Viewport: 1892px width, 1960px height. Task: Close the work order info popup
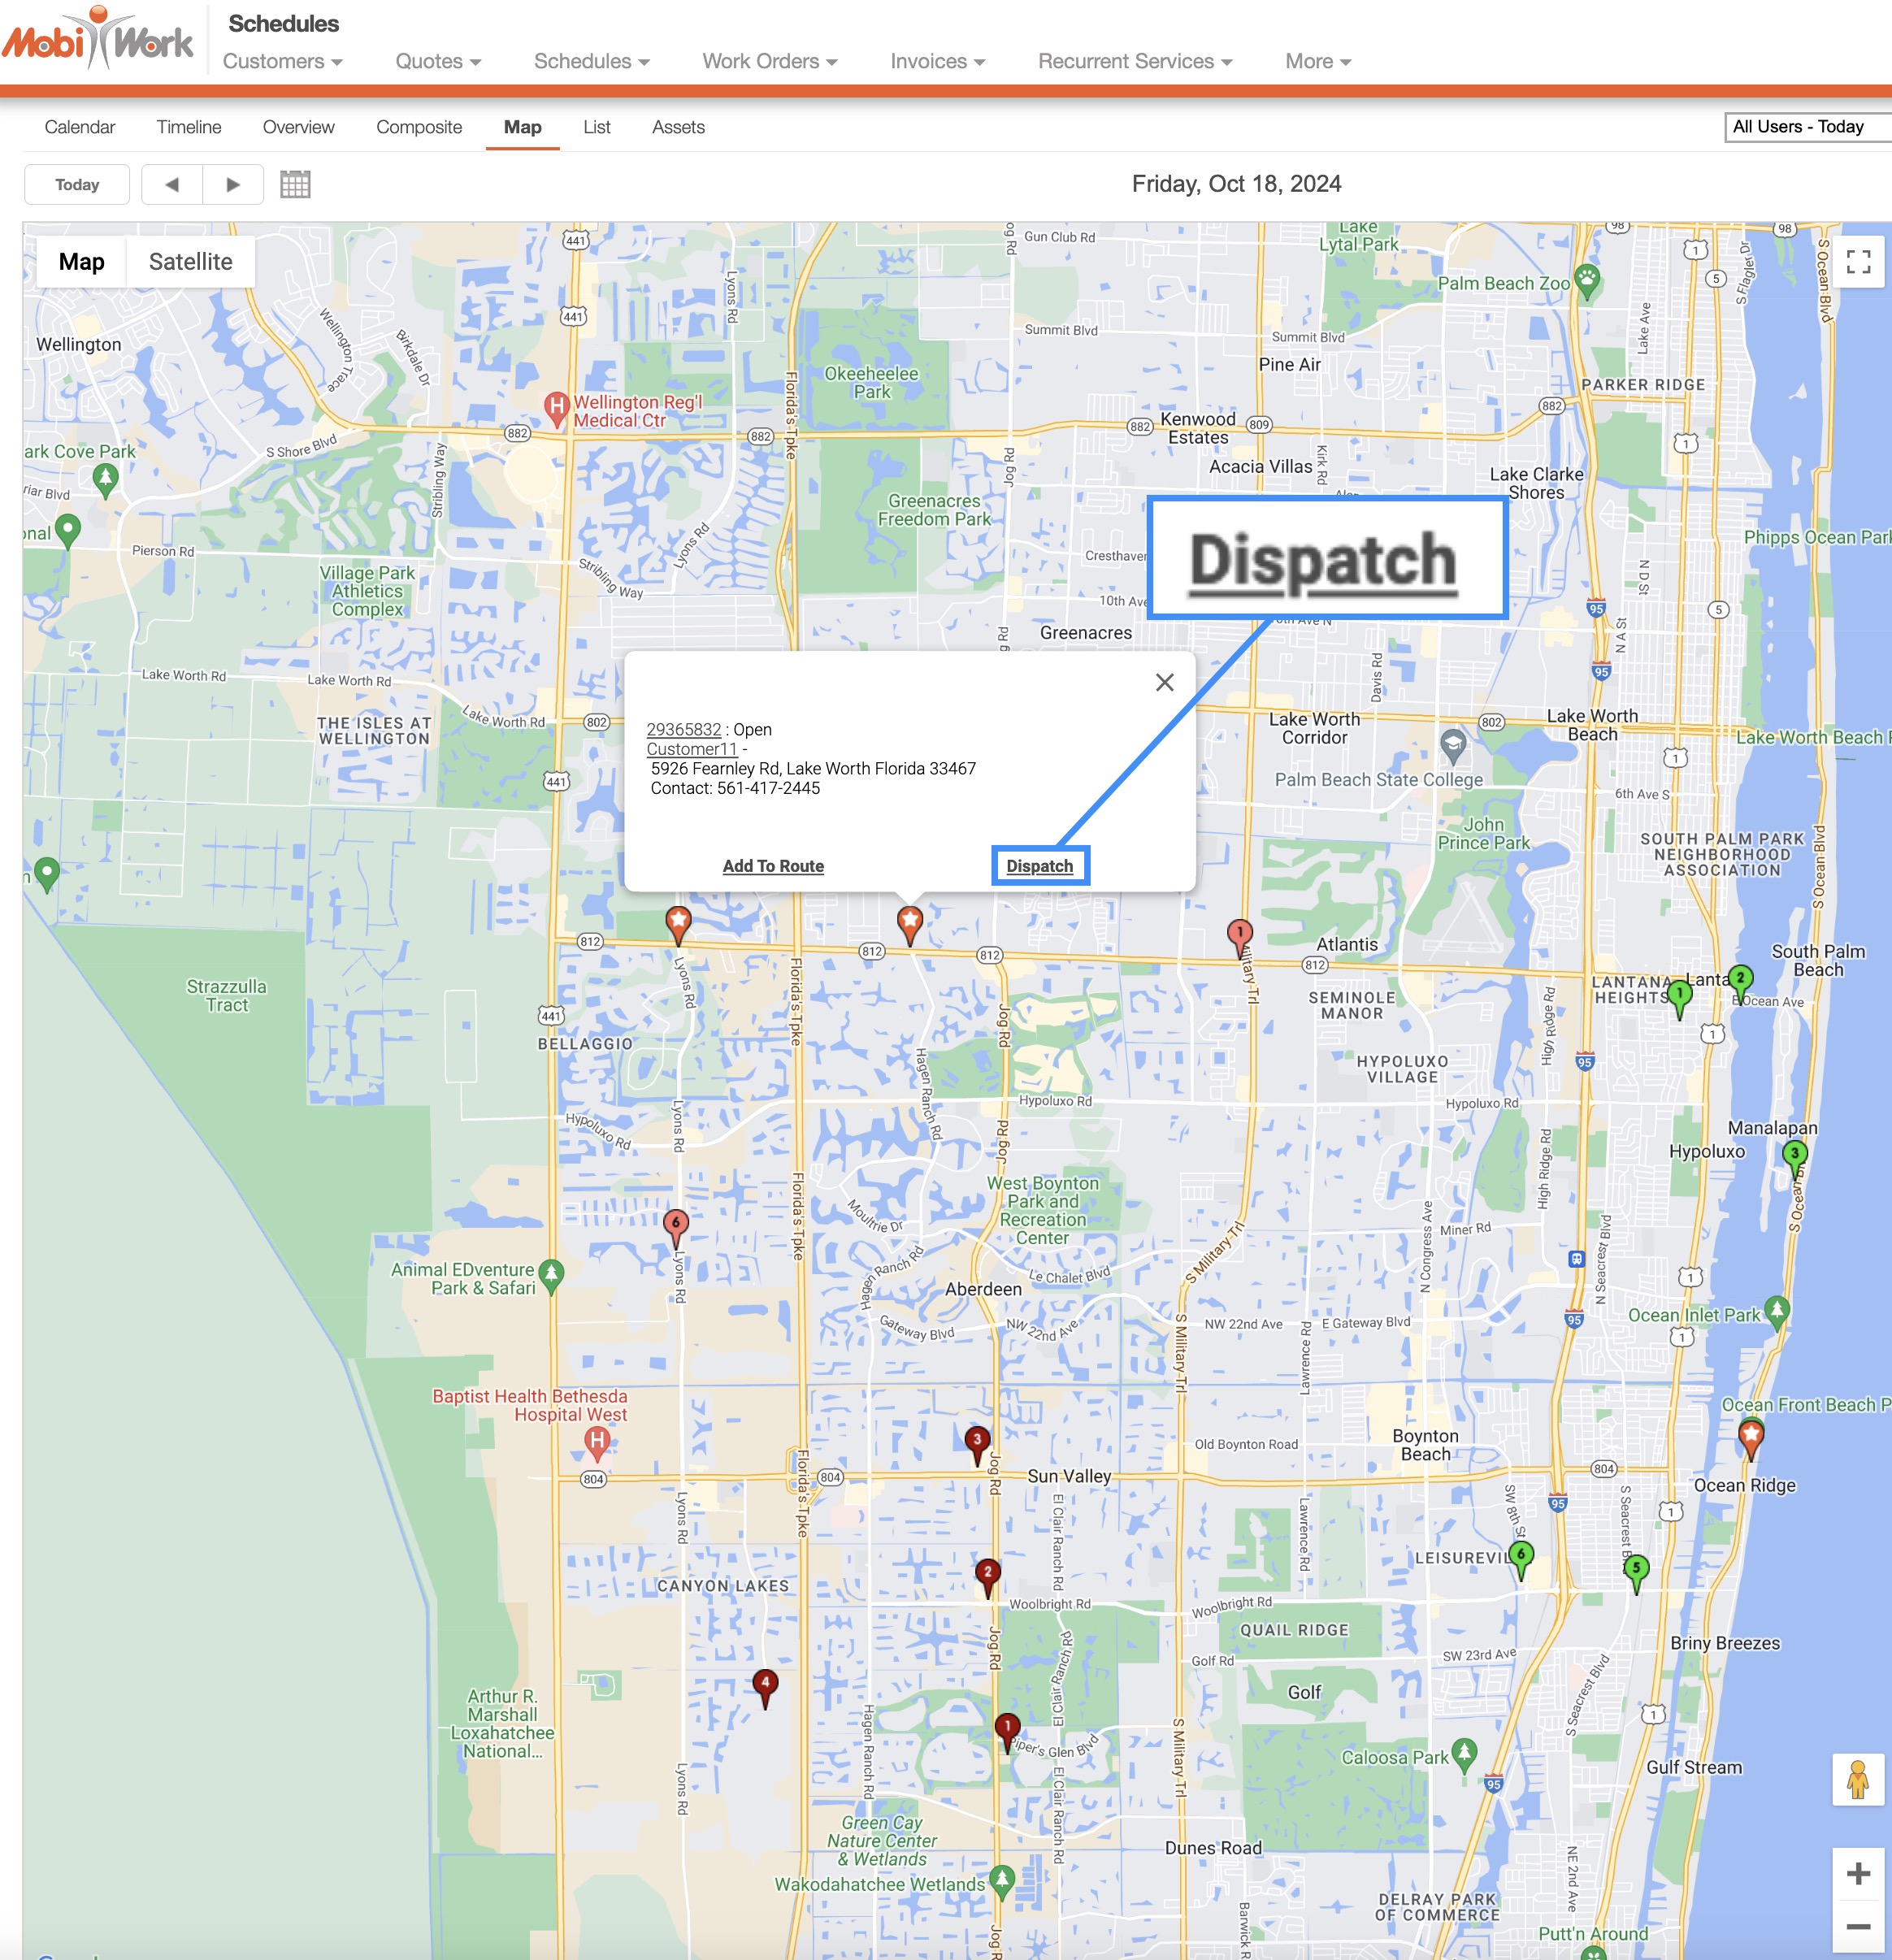1164,682
